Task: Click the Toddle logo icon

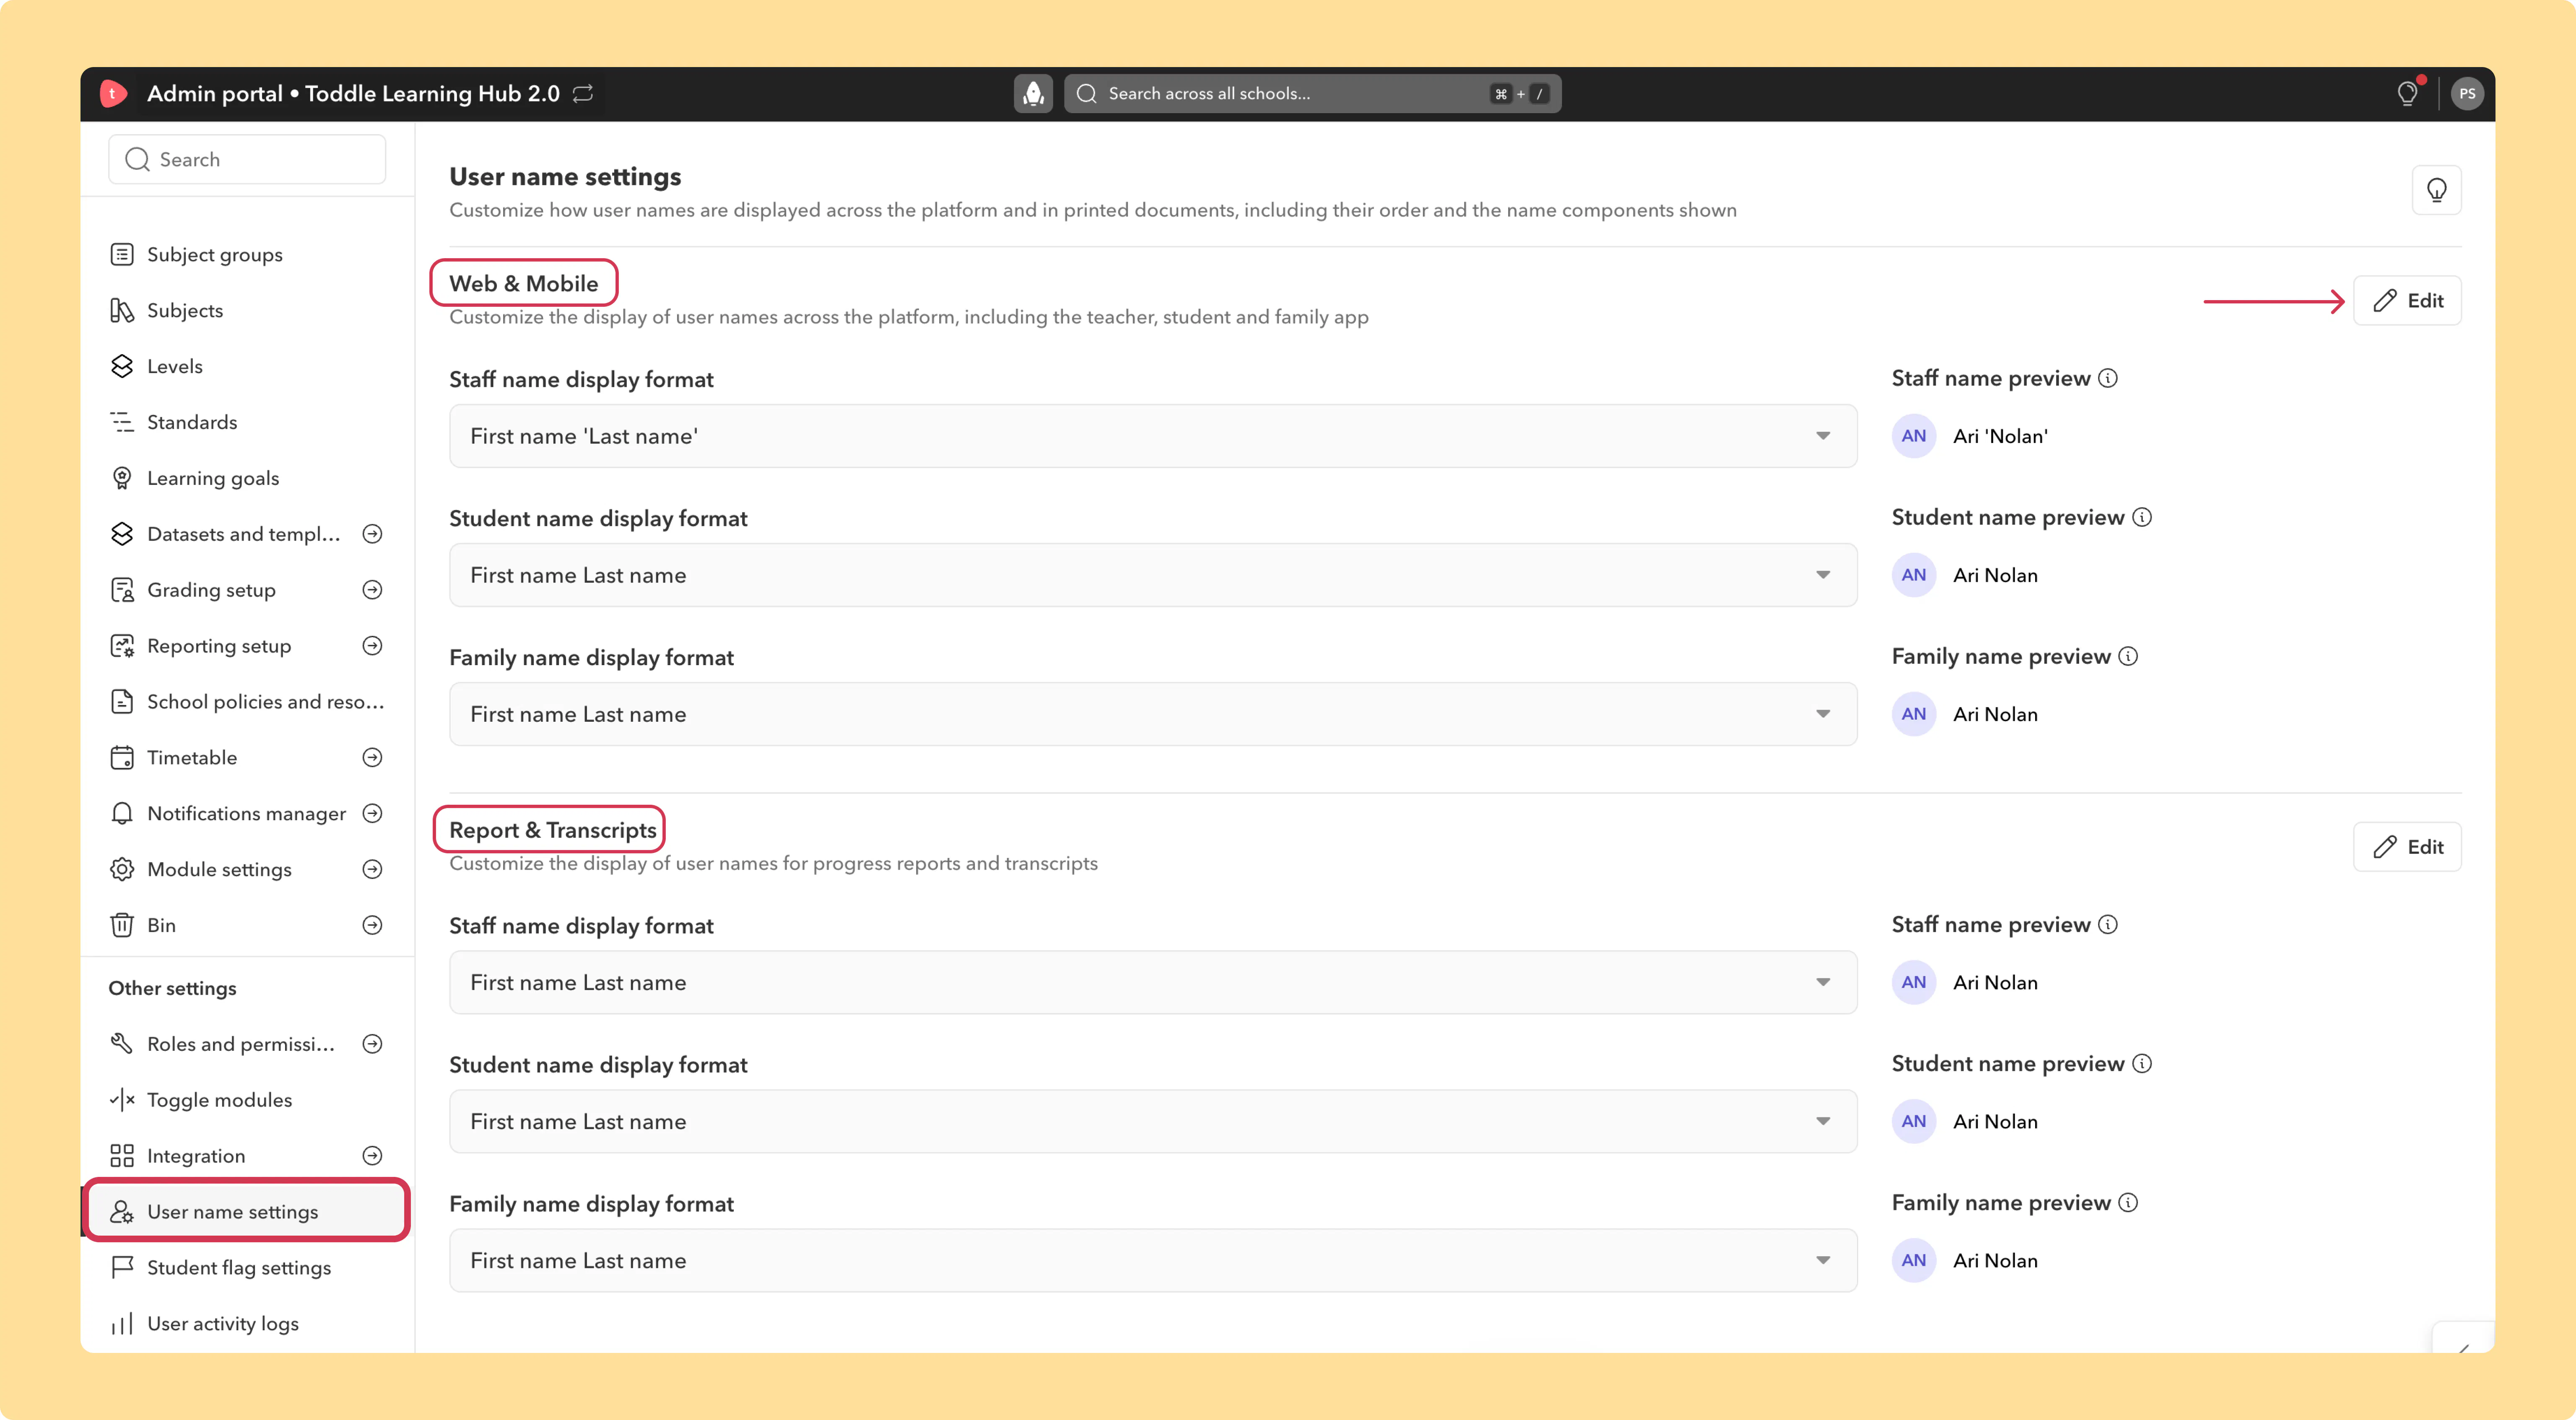Action: (x=113, y=93)
